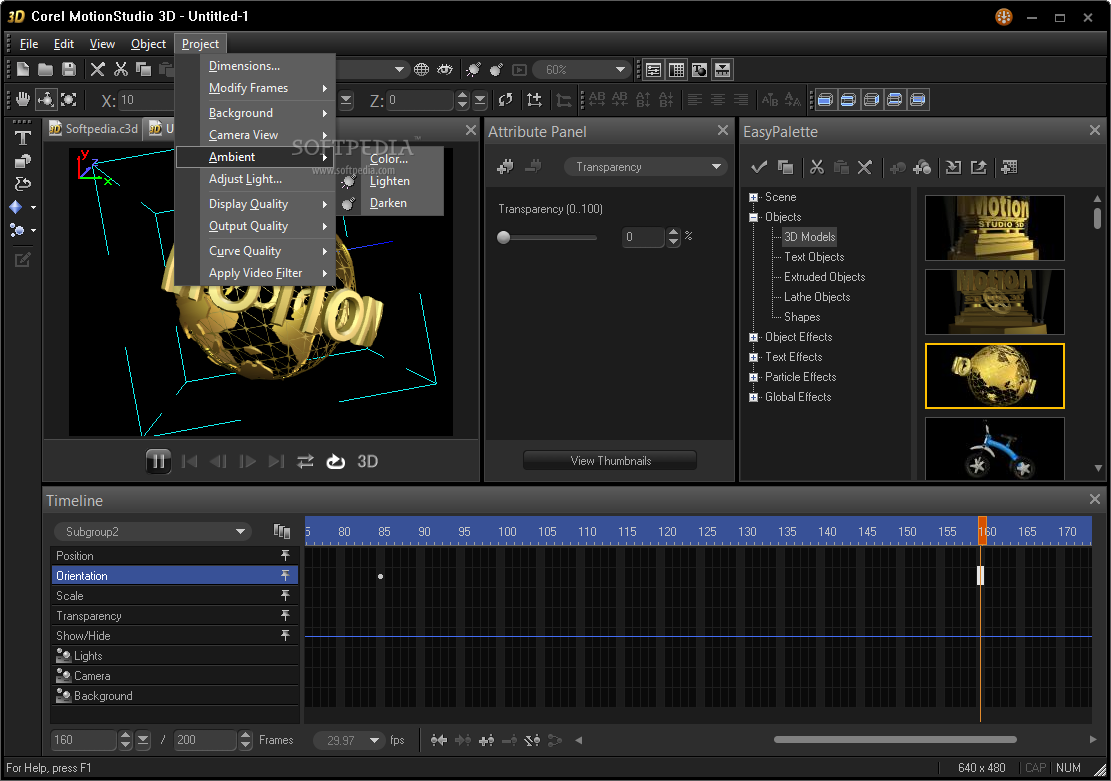Image resolution: width=1111 pixels, height=781 pixels.
Task: Select the blue tricycle thumbnail
Action: tap(994, 449)
